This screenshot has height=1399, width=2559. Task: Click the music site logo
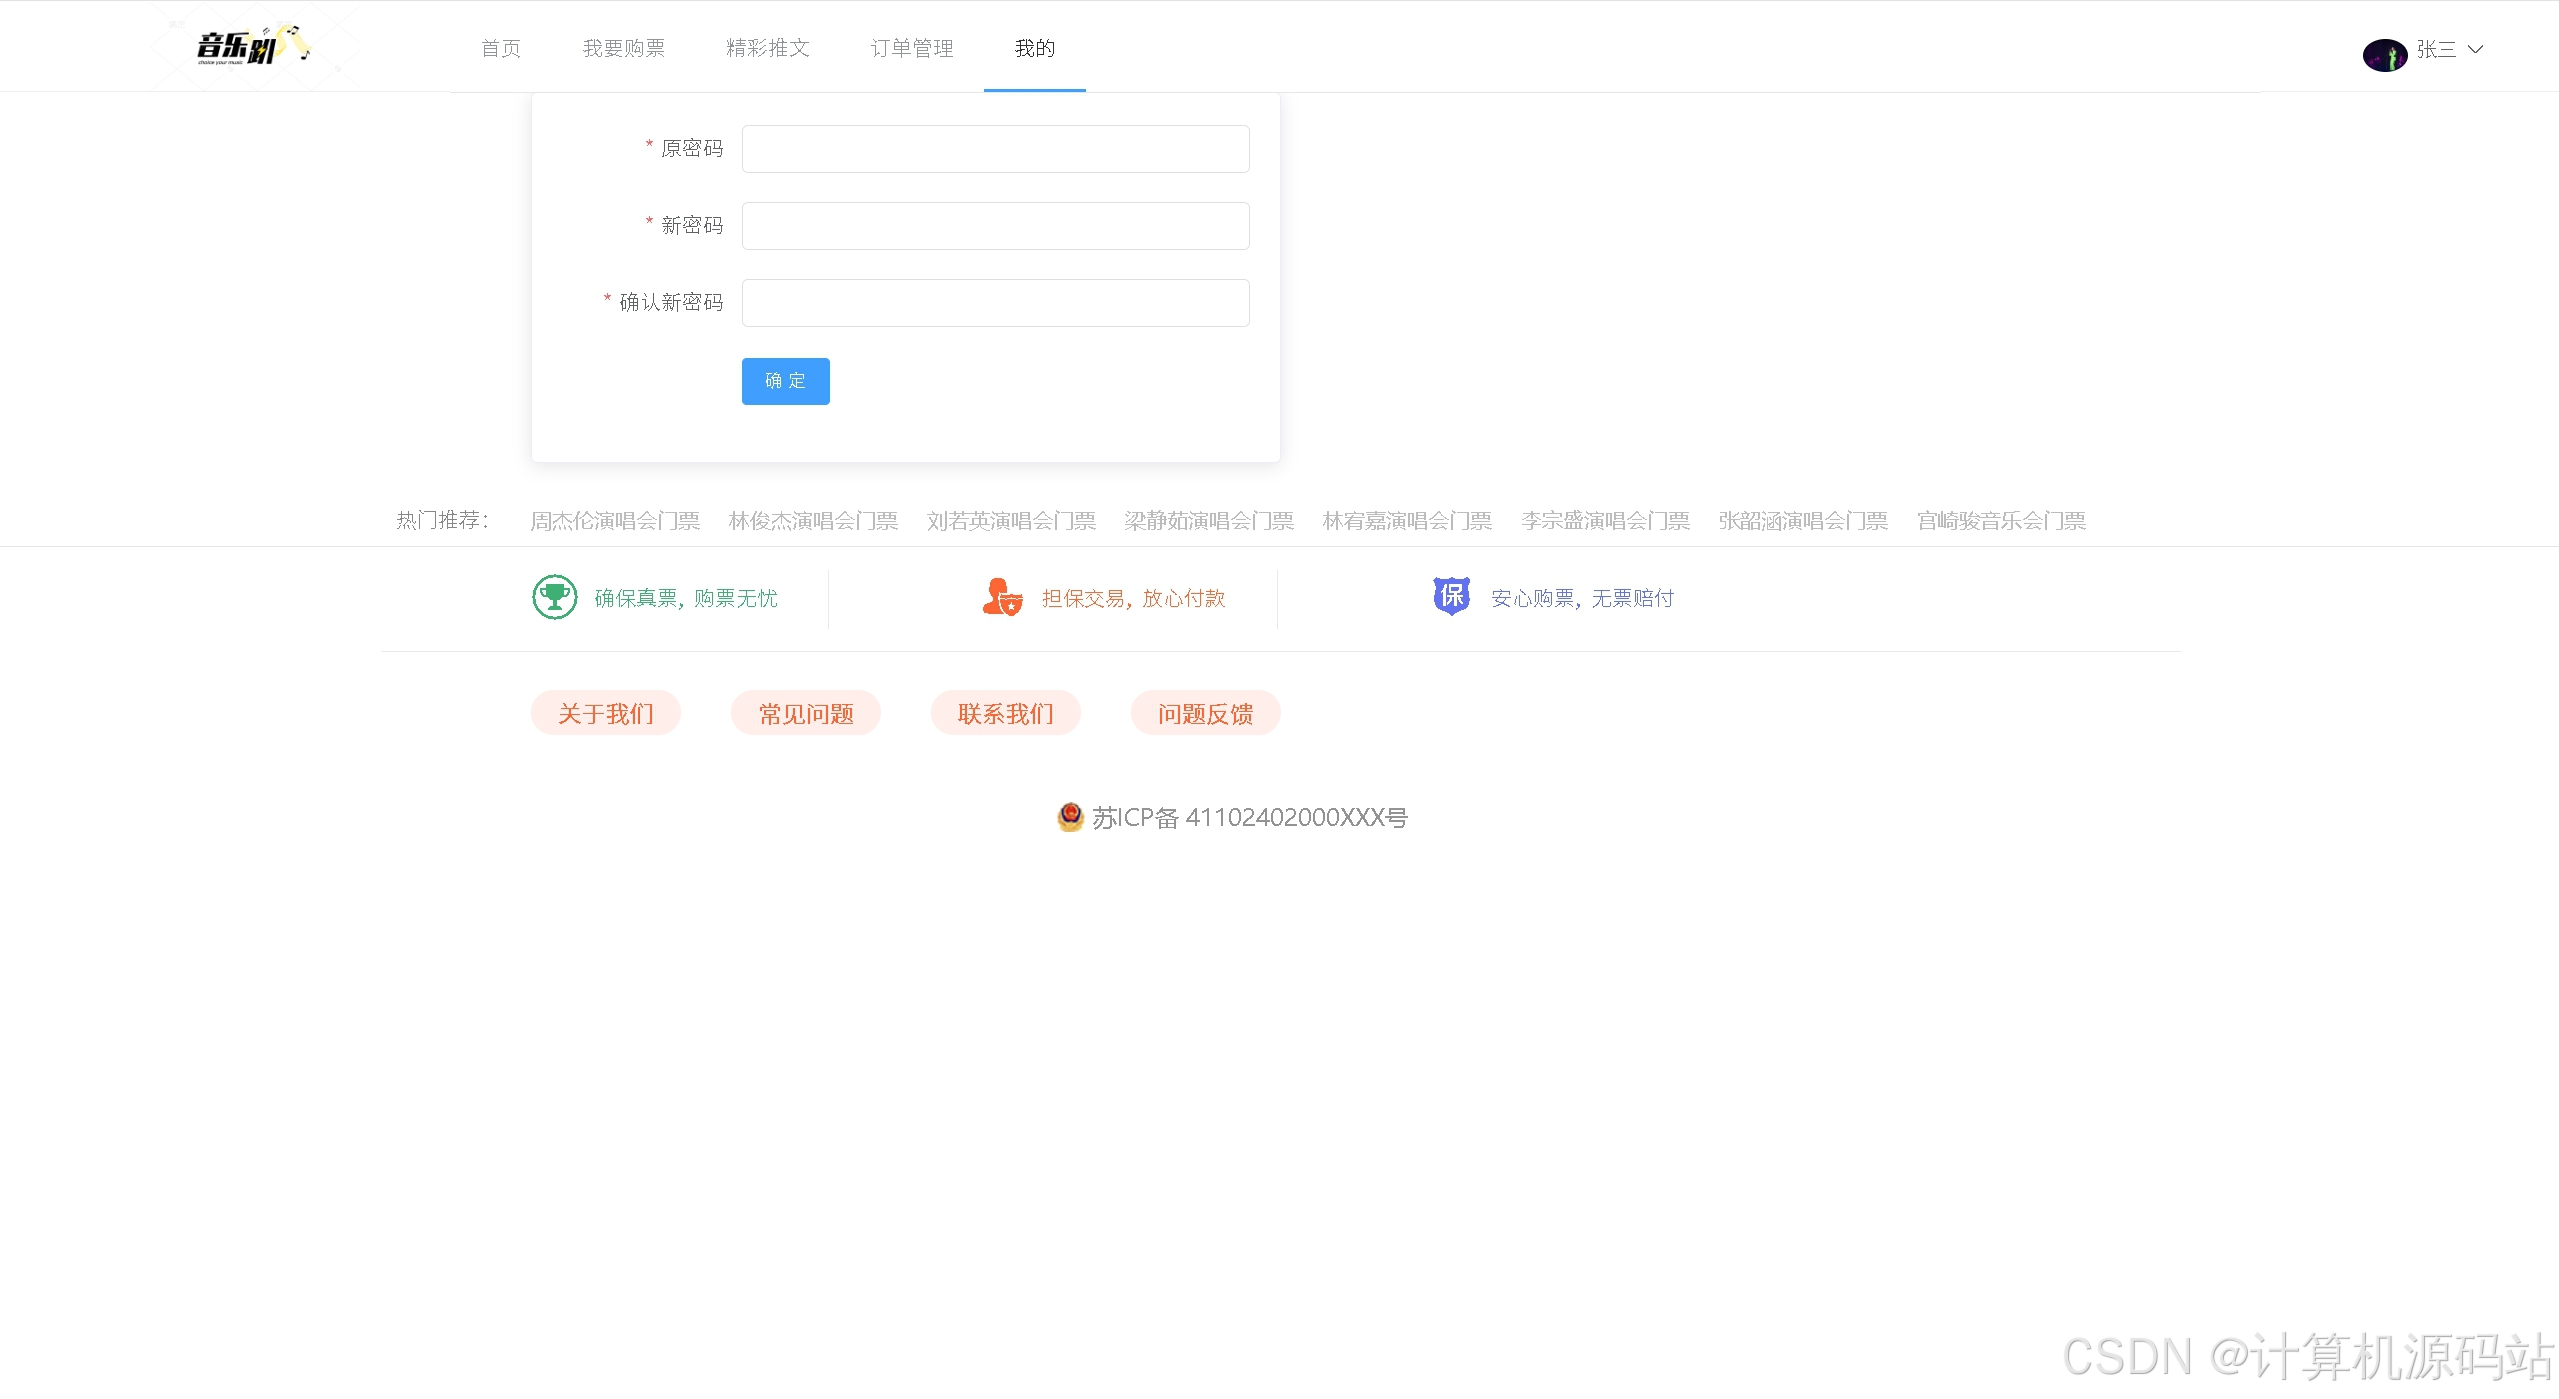254,46
